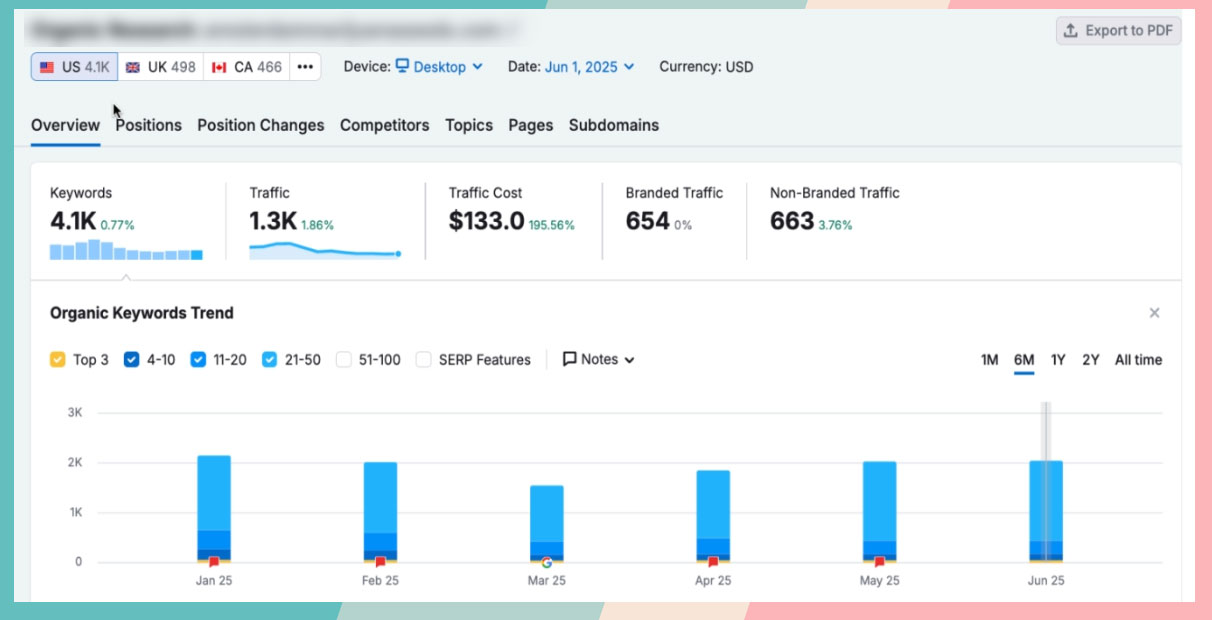Open the Device Desktop dropdown
The width and height of the screenshot is (1212, 620).
tap(439, 67)
